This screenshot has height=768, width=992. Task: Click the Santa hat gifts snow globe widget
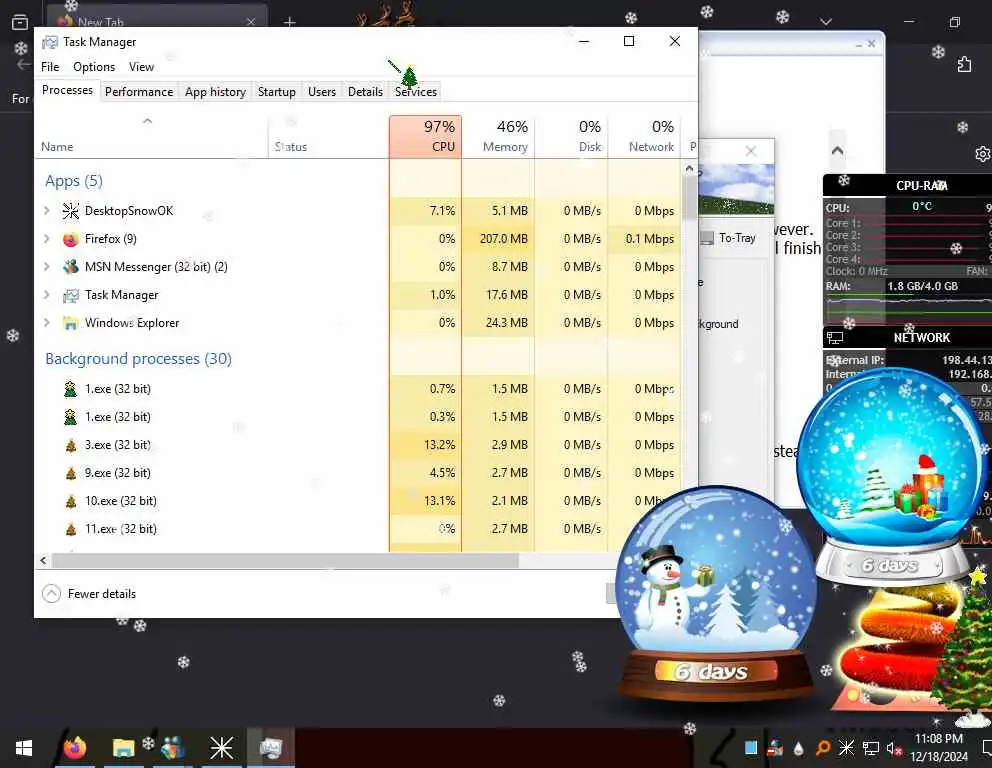892,476
